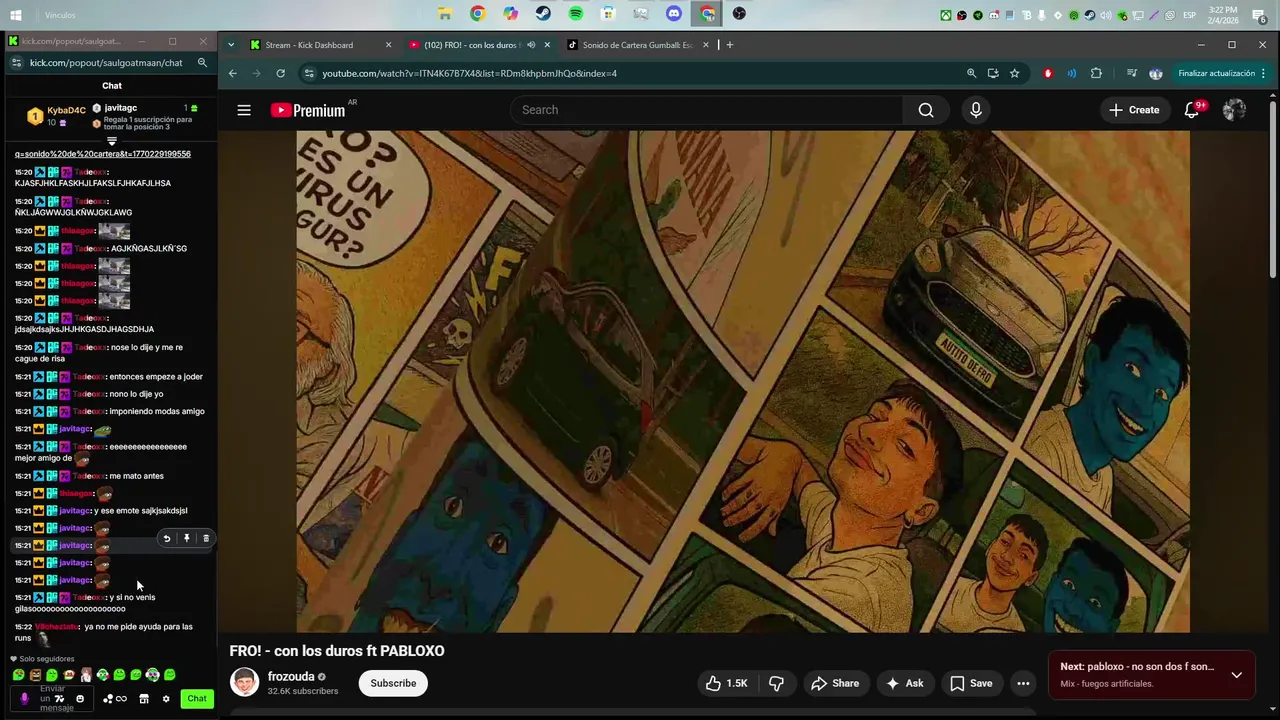Open Kick chat settings gear
The image size is (1280, 720).
pos(166,699)
